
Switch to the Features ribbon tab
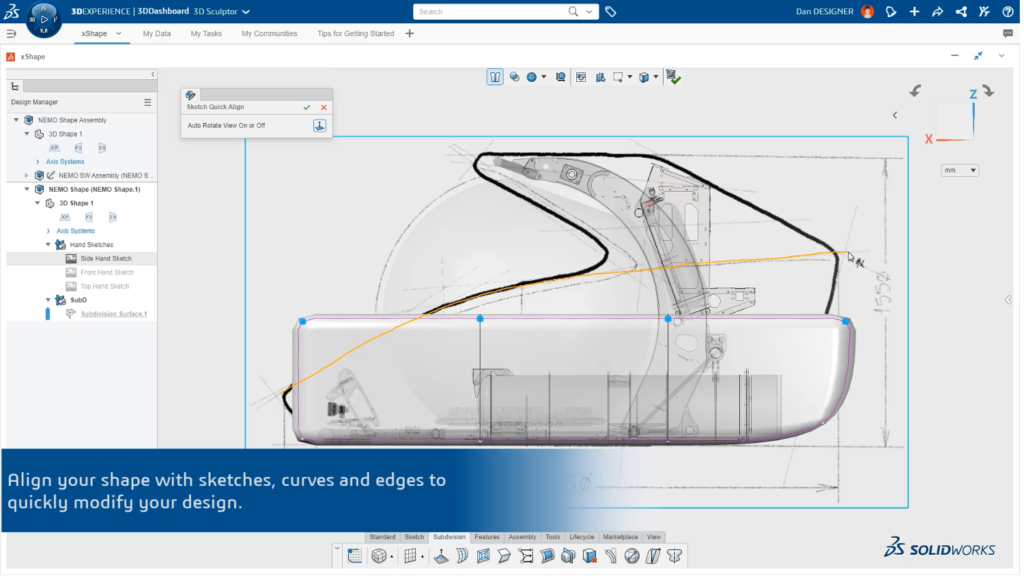(x=487, y=536)
